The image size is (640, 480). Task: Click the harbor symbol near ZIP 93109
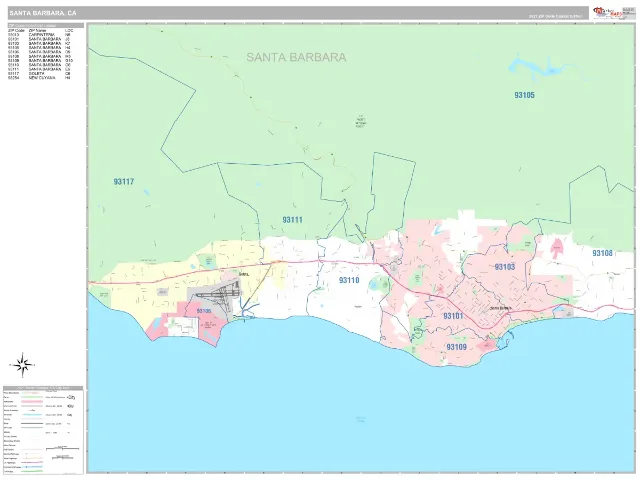[505, 340]
